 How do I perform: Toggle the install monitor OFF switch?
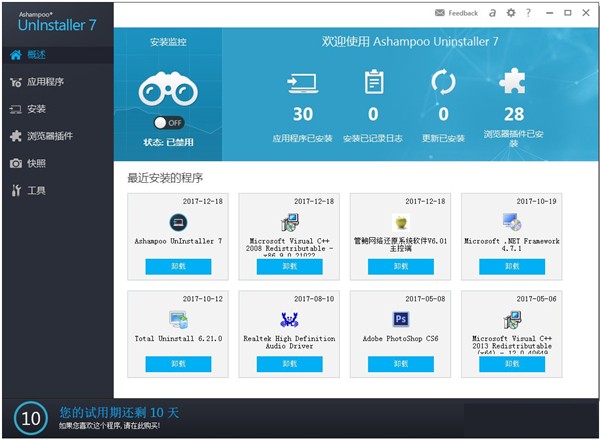(169, 123)
